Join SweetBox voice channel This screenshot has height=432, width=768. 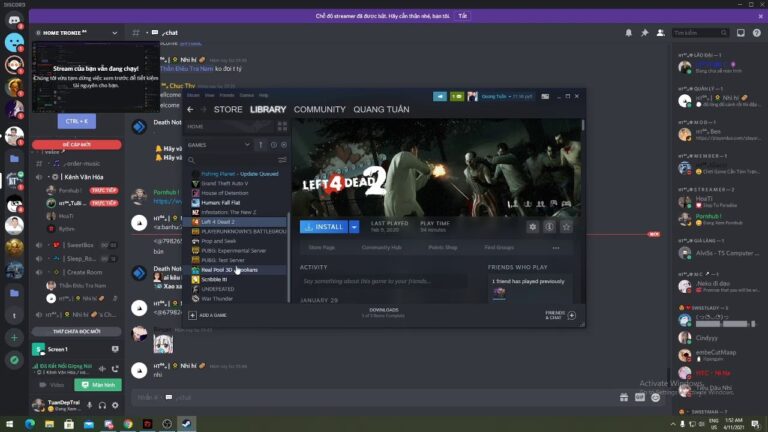[76, 245]
